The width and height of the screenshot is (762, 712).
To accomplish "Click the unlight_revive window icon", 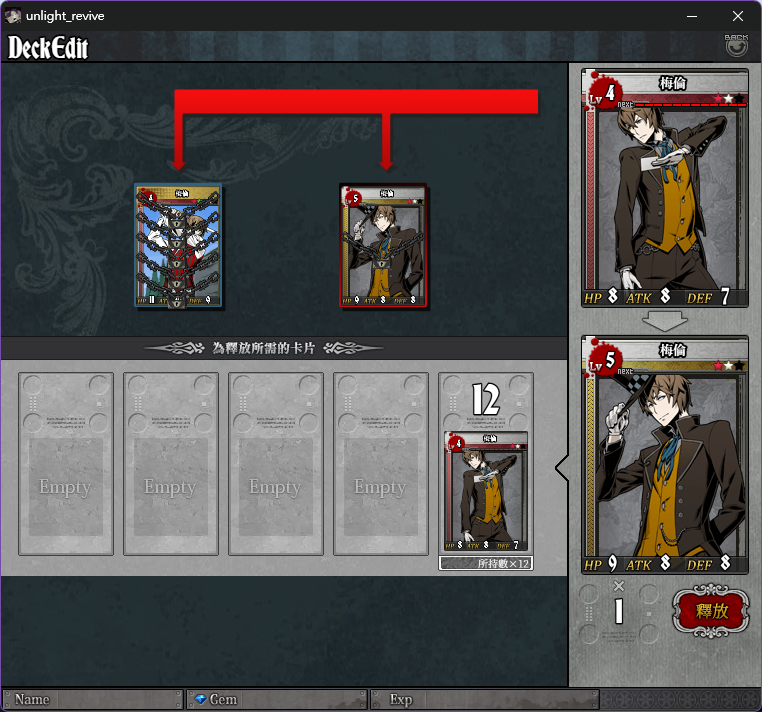I will (x=13, y=16).
